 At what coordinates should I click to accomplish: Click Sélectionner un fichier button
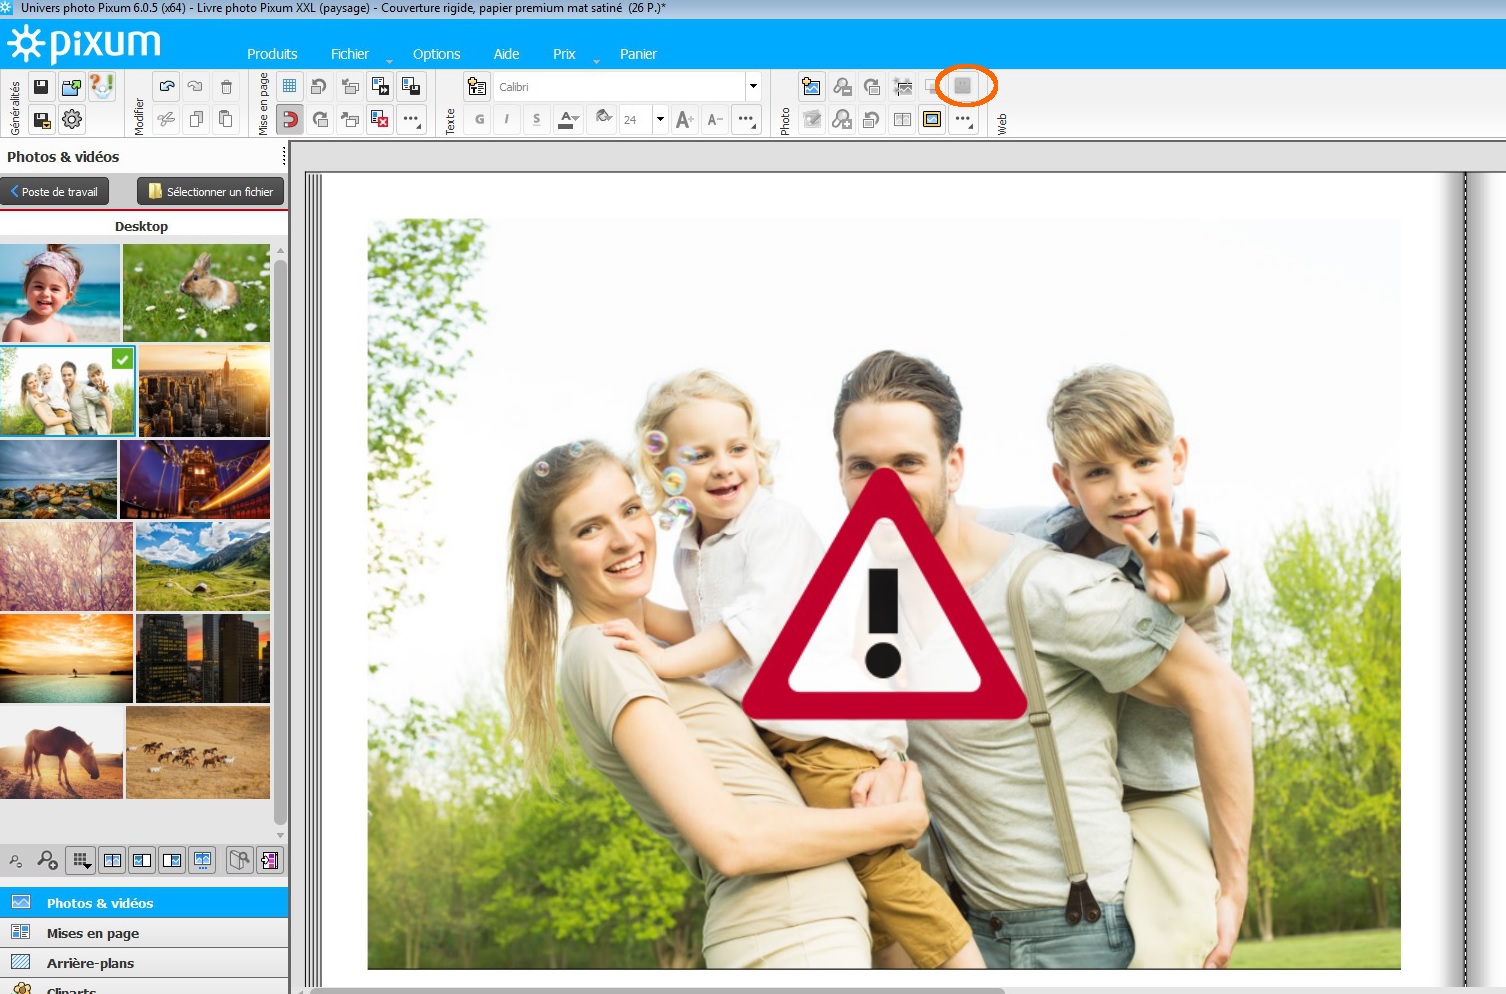(211, 191)
